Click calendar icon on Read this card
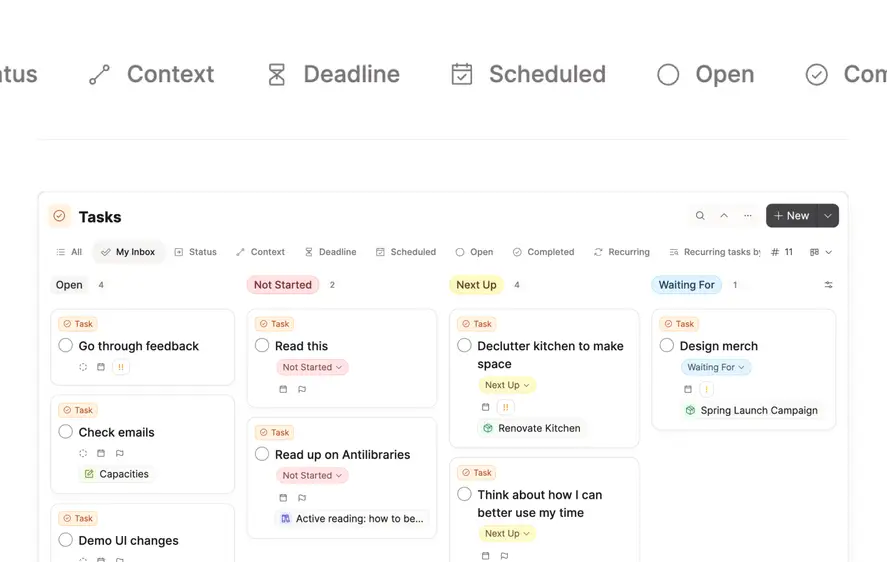Image resolution: width=887 pixels, height=562 pixels. click(x=283, y=389)
